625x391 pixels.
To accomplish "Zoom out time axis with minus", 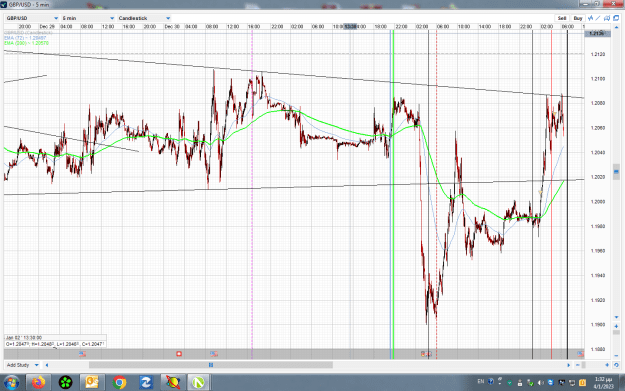I will [578, 365].
